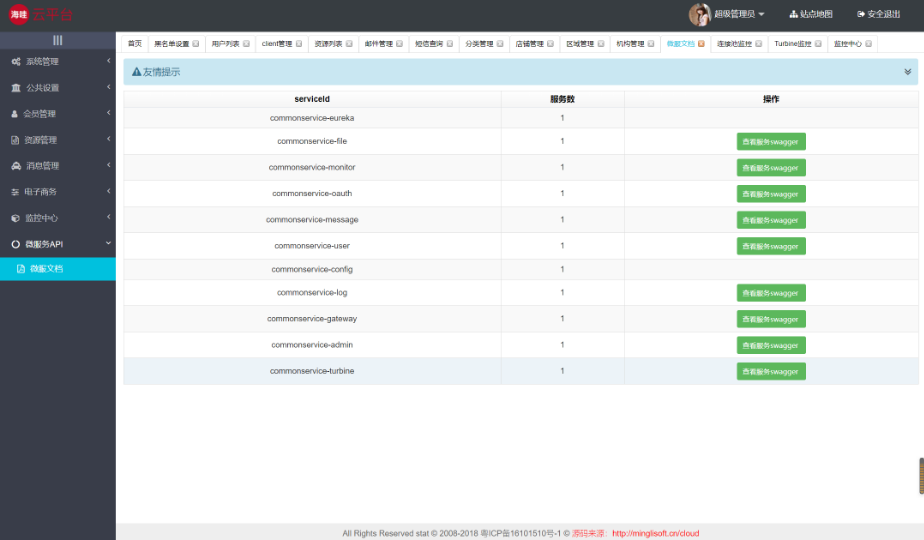View swagger for commonservice-message

[x=771, y=220]
